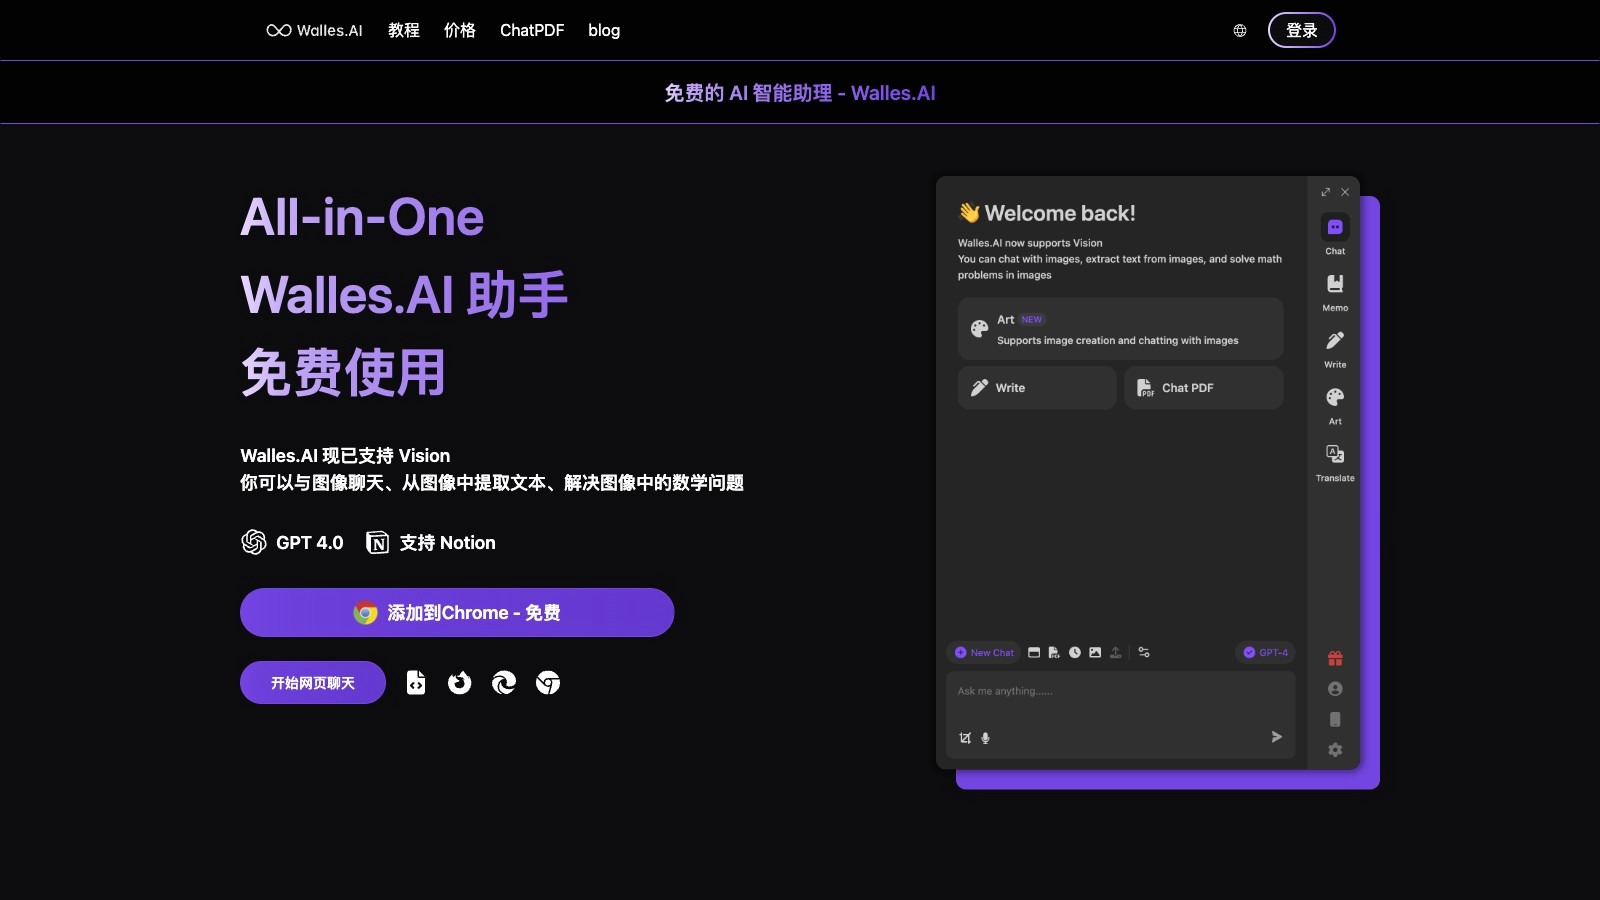Viewport: 1600px width, 900px height.
Task: Click the gift rewards icon
Action: (1334, 658)
